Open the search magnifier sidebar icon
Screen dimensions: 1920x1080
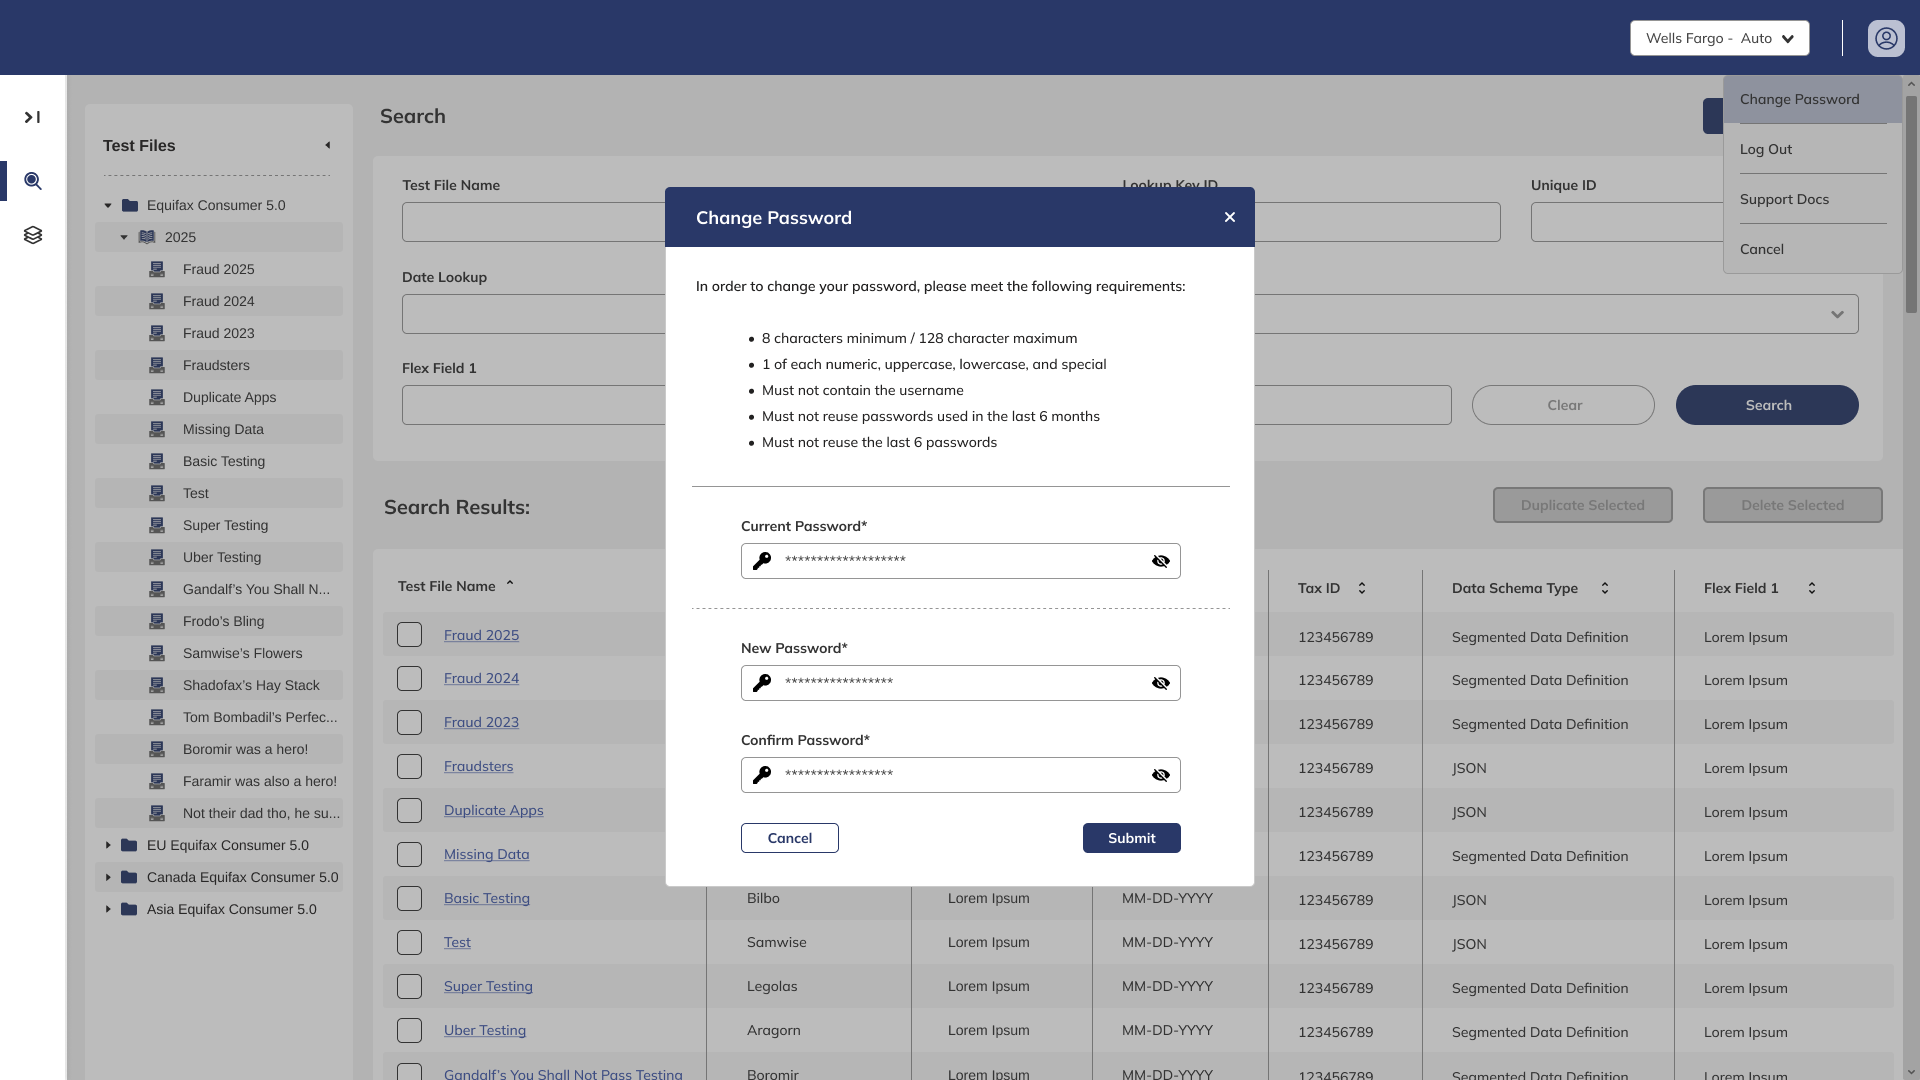click(33, 181)
